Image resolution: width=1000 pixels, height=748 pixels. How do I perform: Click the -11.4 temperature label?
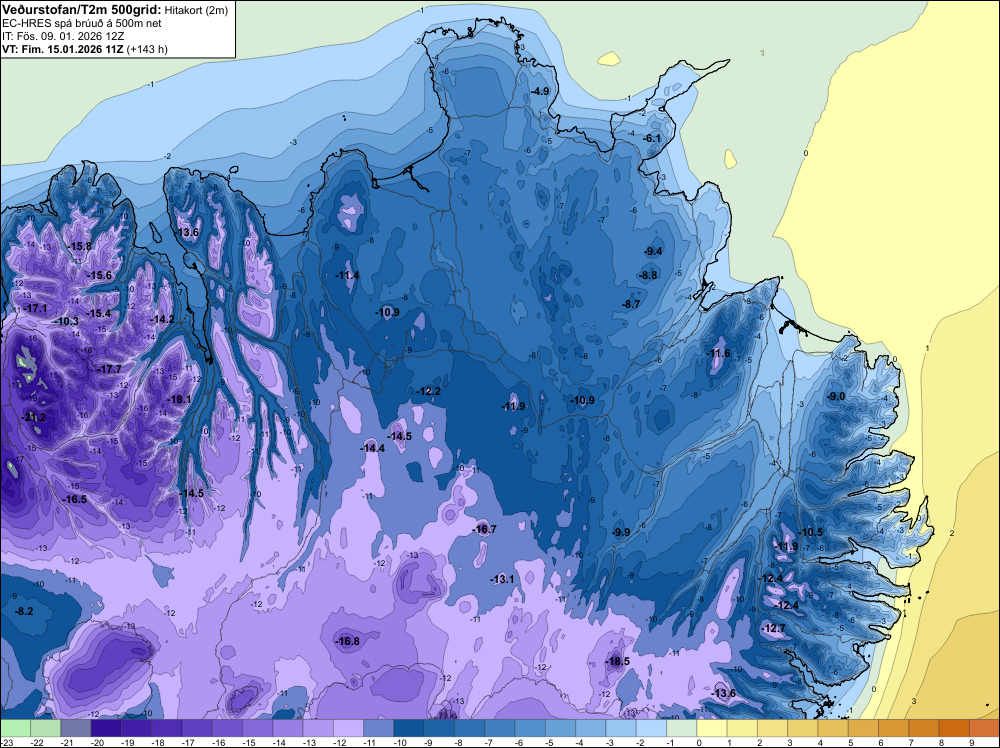(x=348, y=275)
